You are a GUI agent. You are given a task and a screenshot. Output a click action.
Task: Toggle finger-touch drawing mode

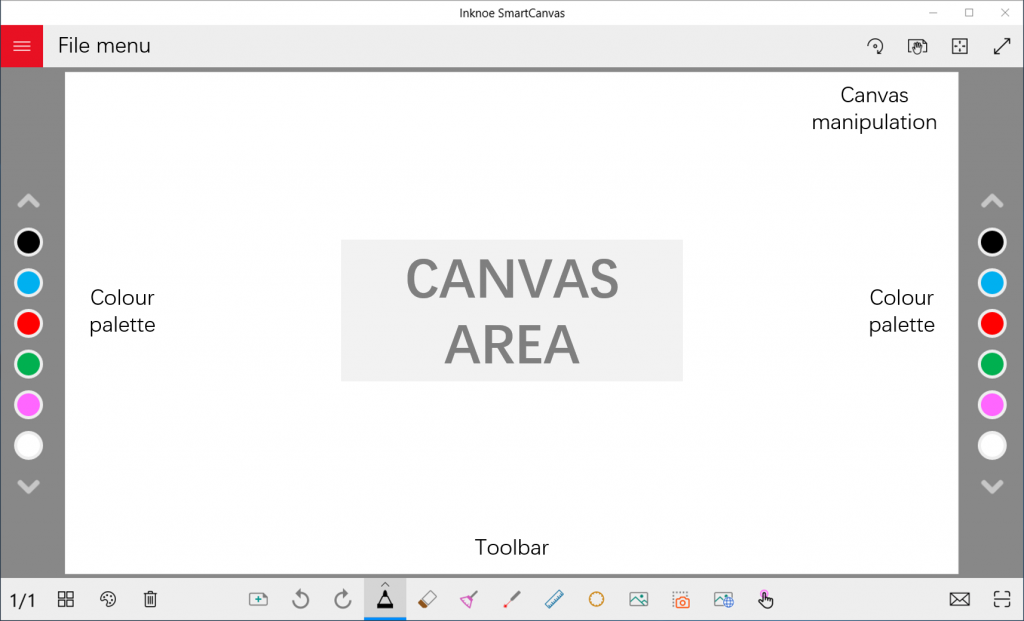[x=765, y=599]
